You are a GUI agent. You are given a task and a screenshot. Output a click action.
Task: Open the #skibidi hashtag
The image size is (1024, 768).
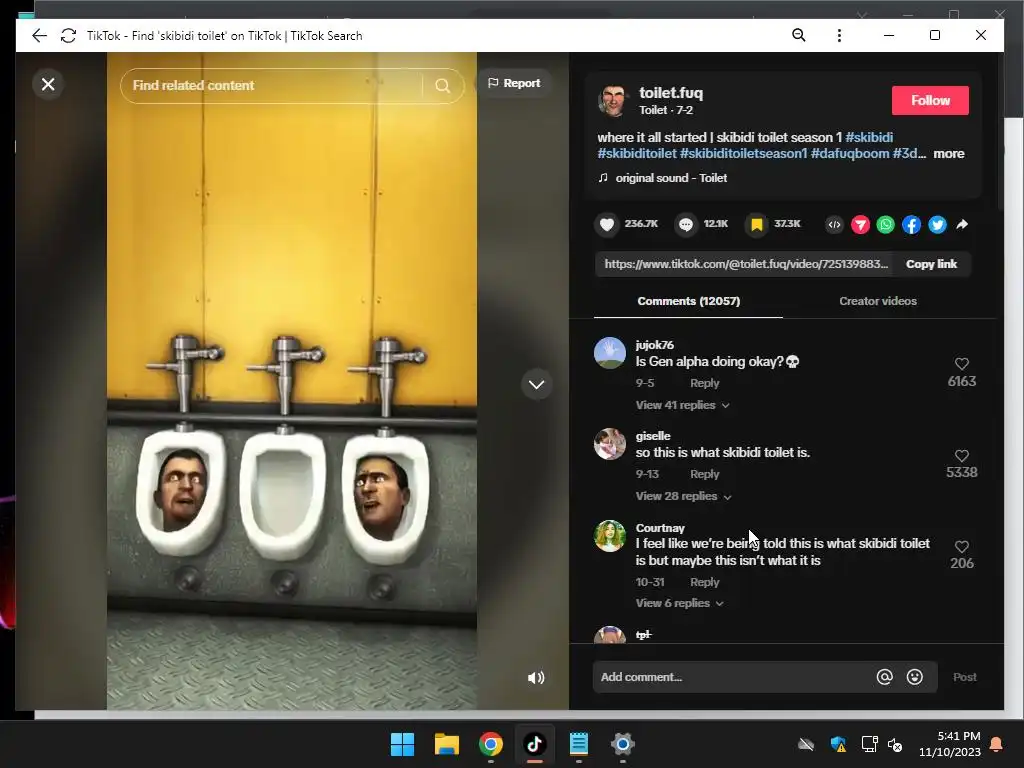[869, 137]
